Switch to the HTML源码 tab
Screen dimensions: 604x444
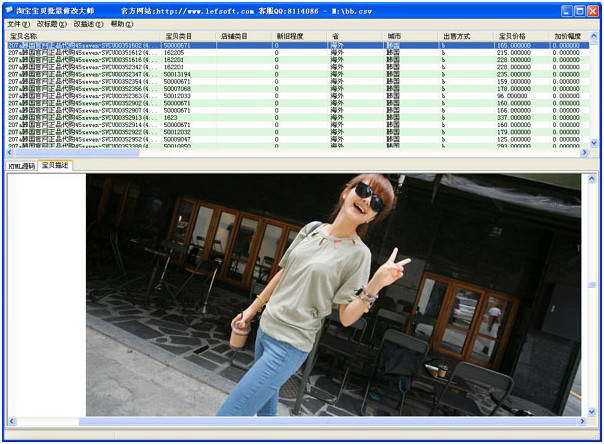tap(21, 166)
